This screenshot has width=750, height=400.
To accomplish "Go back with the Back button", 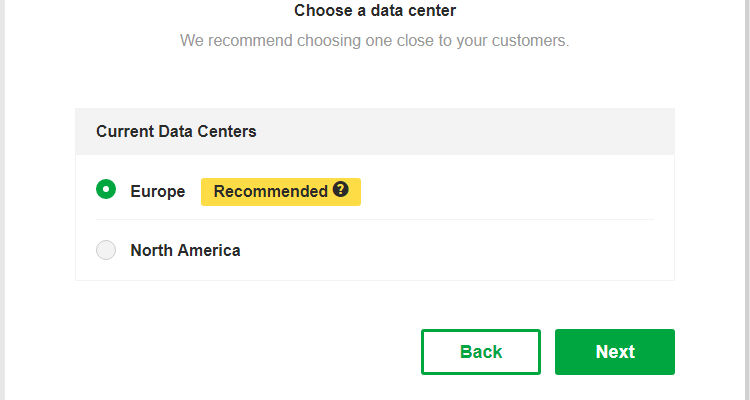I will (481, 352).
